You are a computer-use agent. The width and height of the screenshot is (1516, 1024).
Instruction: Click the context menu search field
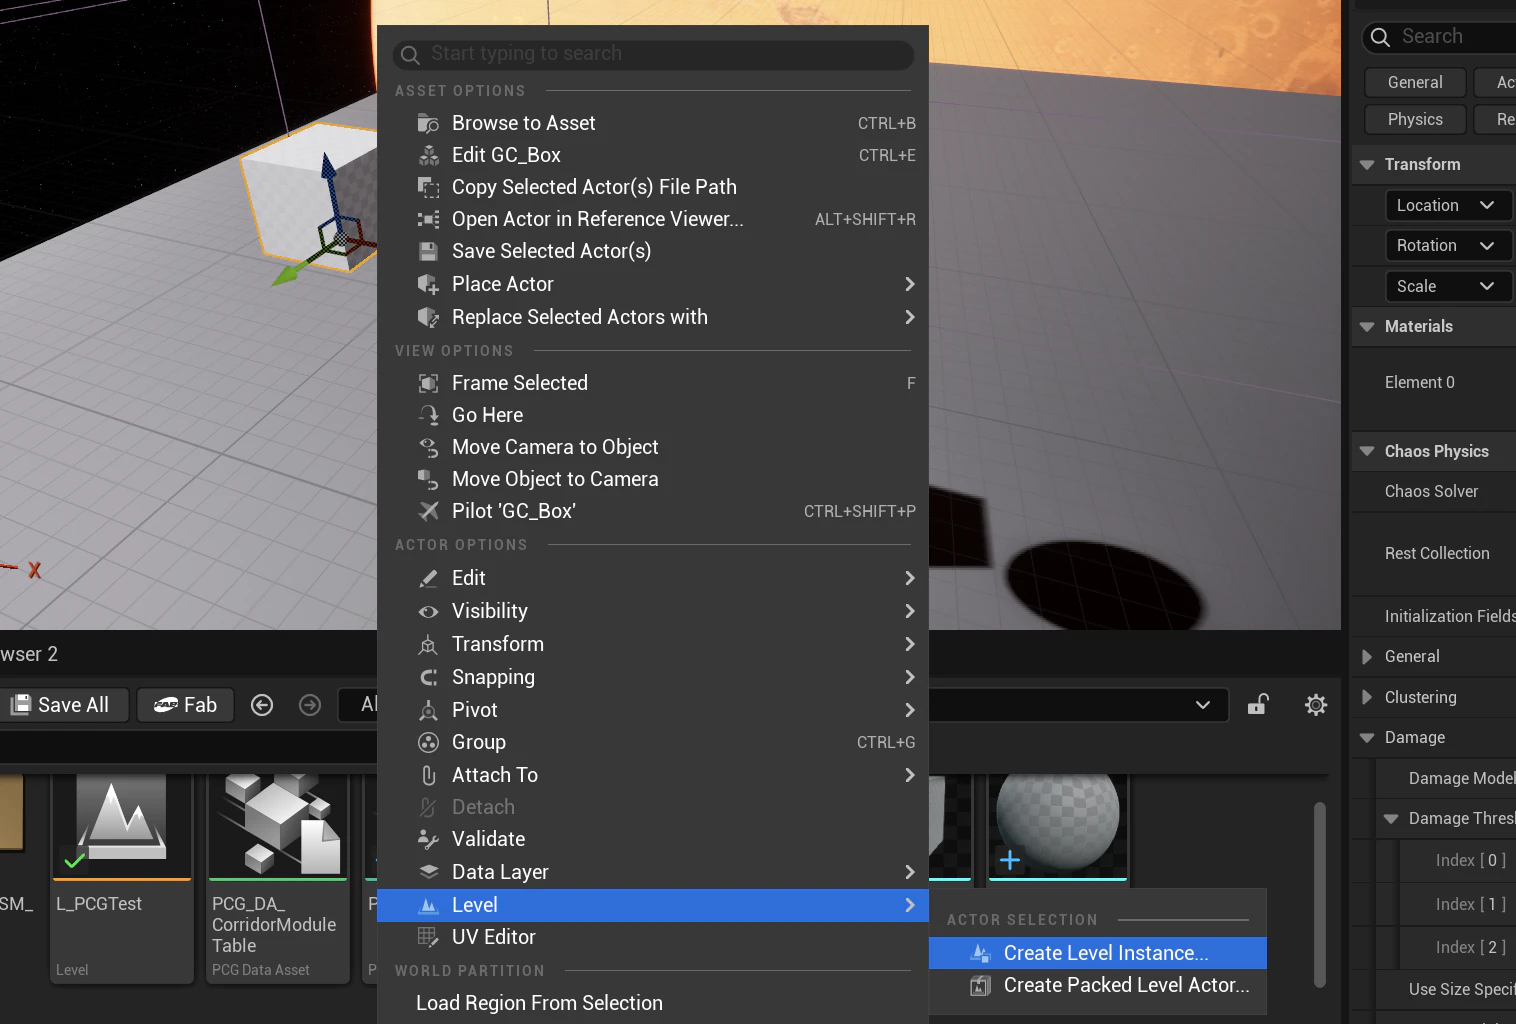[653, 54]
